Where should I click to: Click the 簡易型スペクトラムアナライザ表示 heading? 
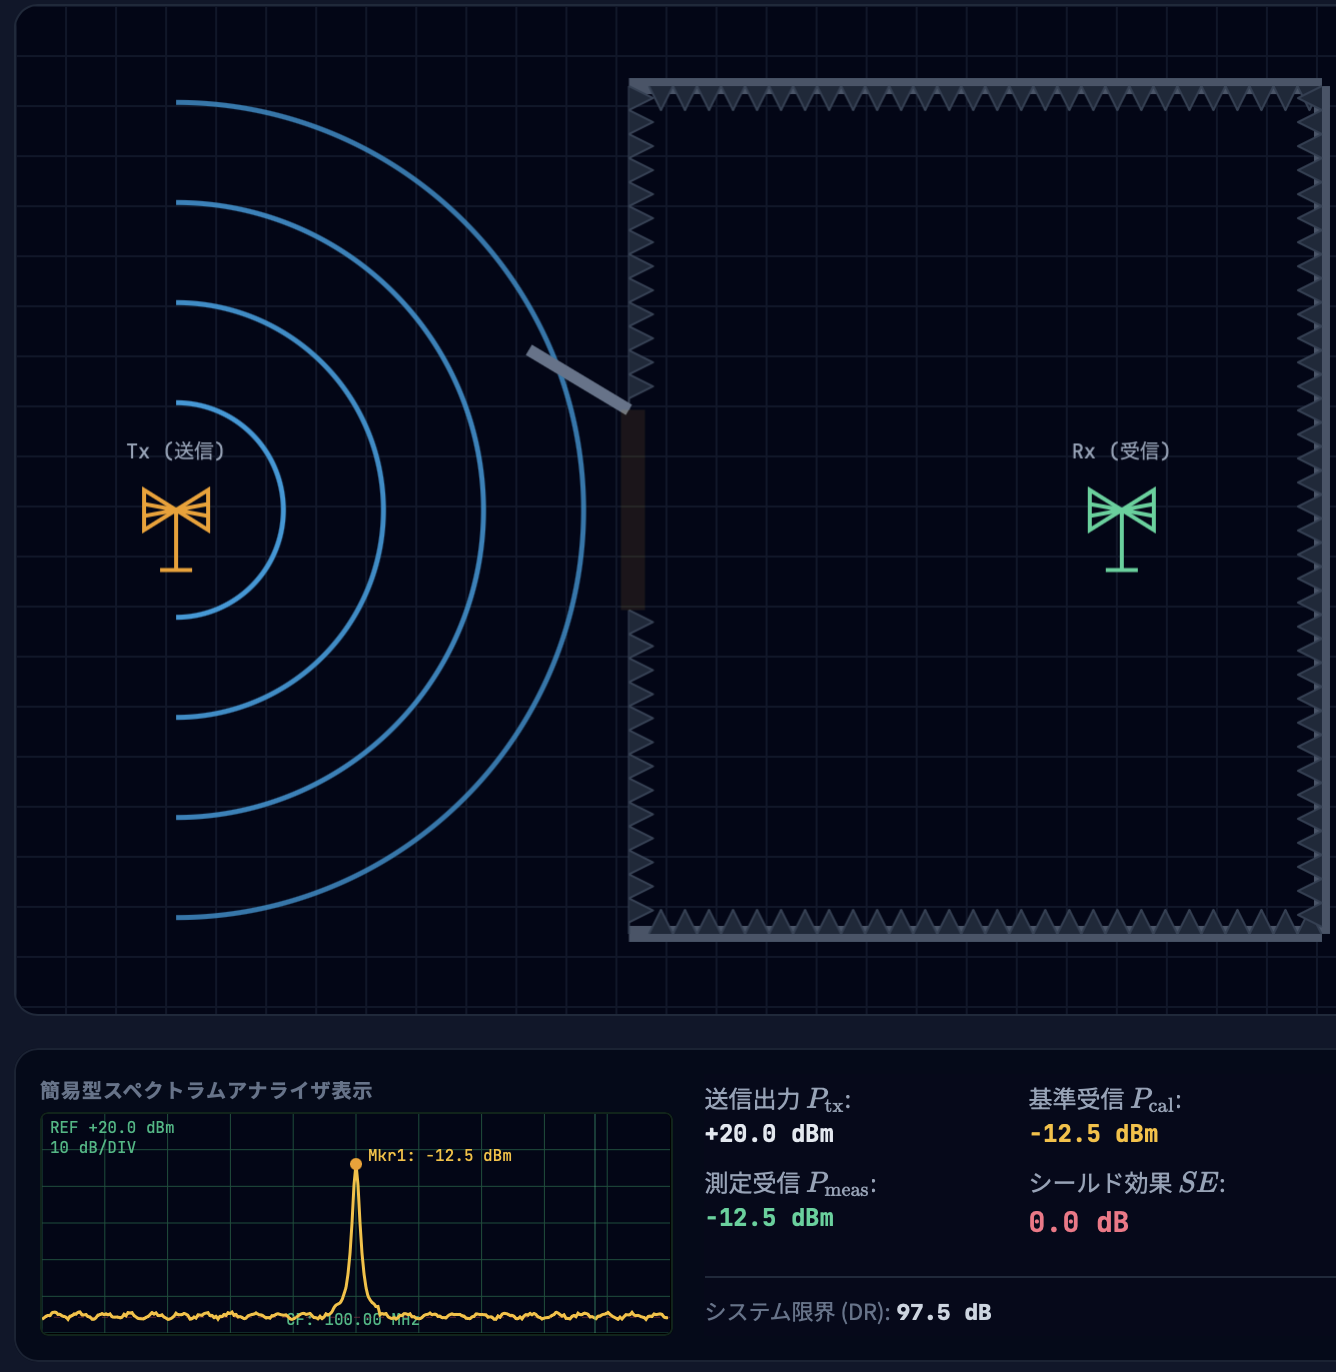tap(206, 1090)
